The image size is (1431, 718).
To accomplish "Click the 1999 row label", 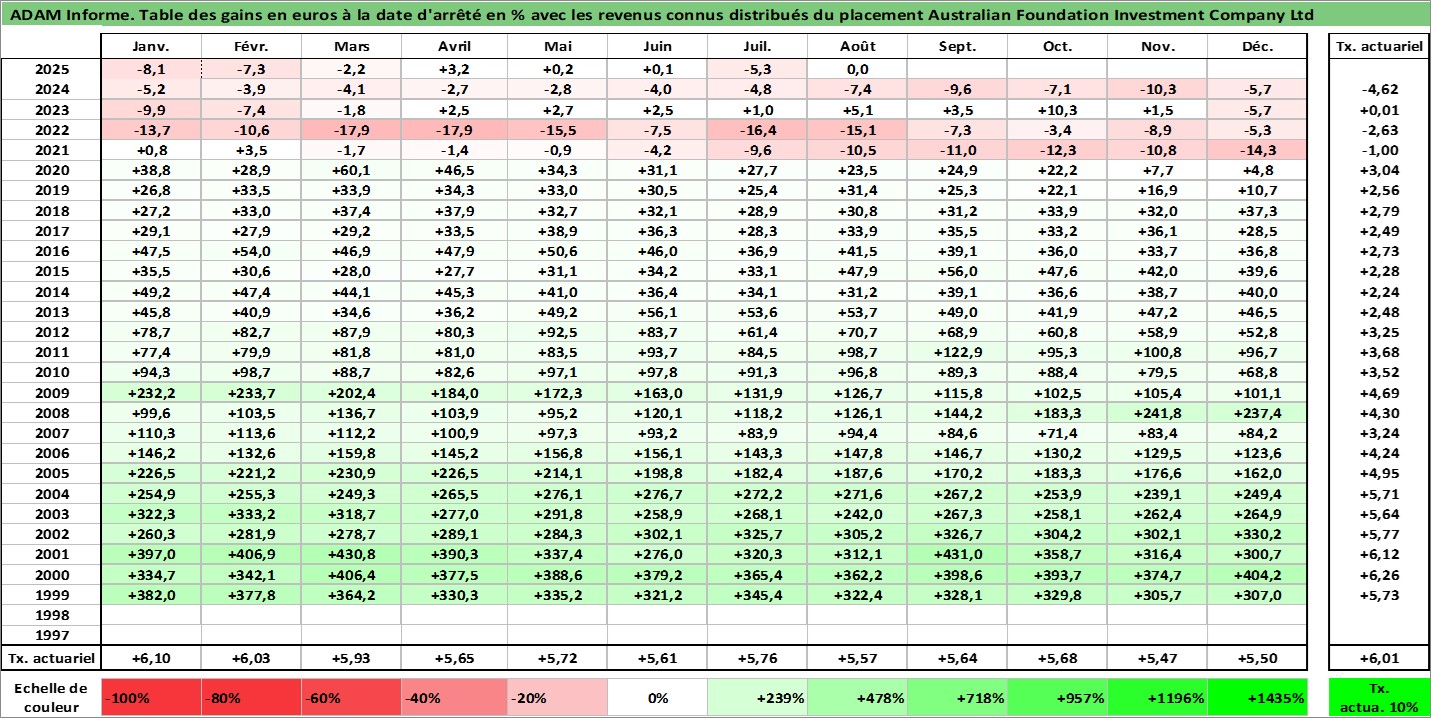I will [x=51, y=594].
